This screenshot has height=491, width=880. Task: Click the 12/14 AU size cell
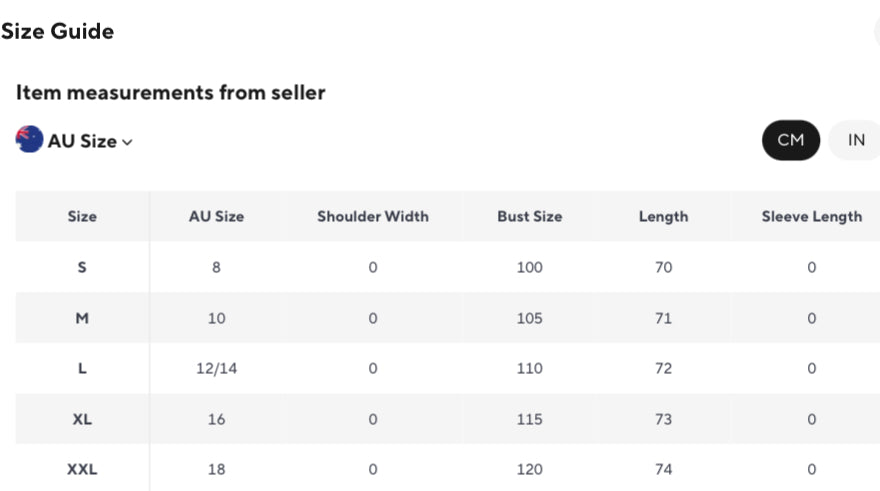tap(216, 368)
